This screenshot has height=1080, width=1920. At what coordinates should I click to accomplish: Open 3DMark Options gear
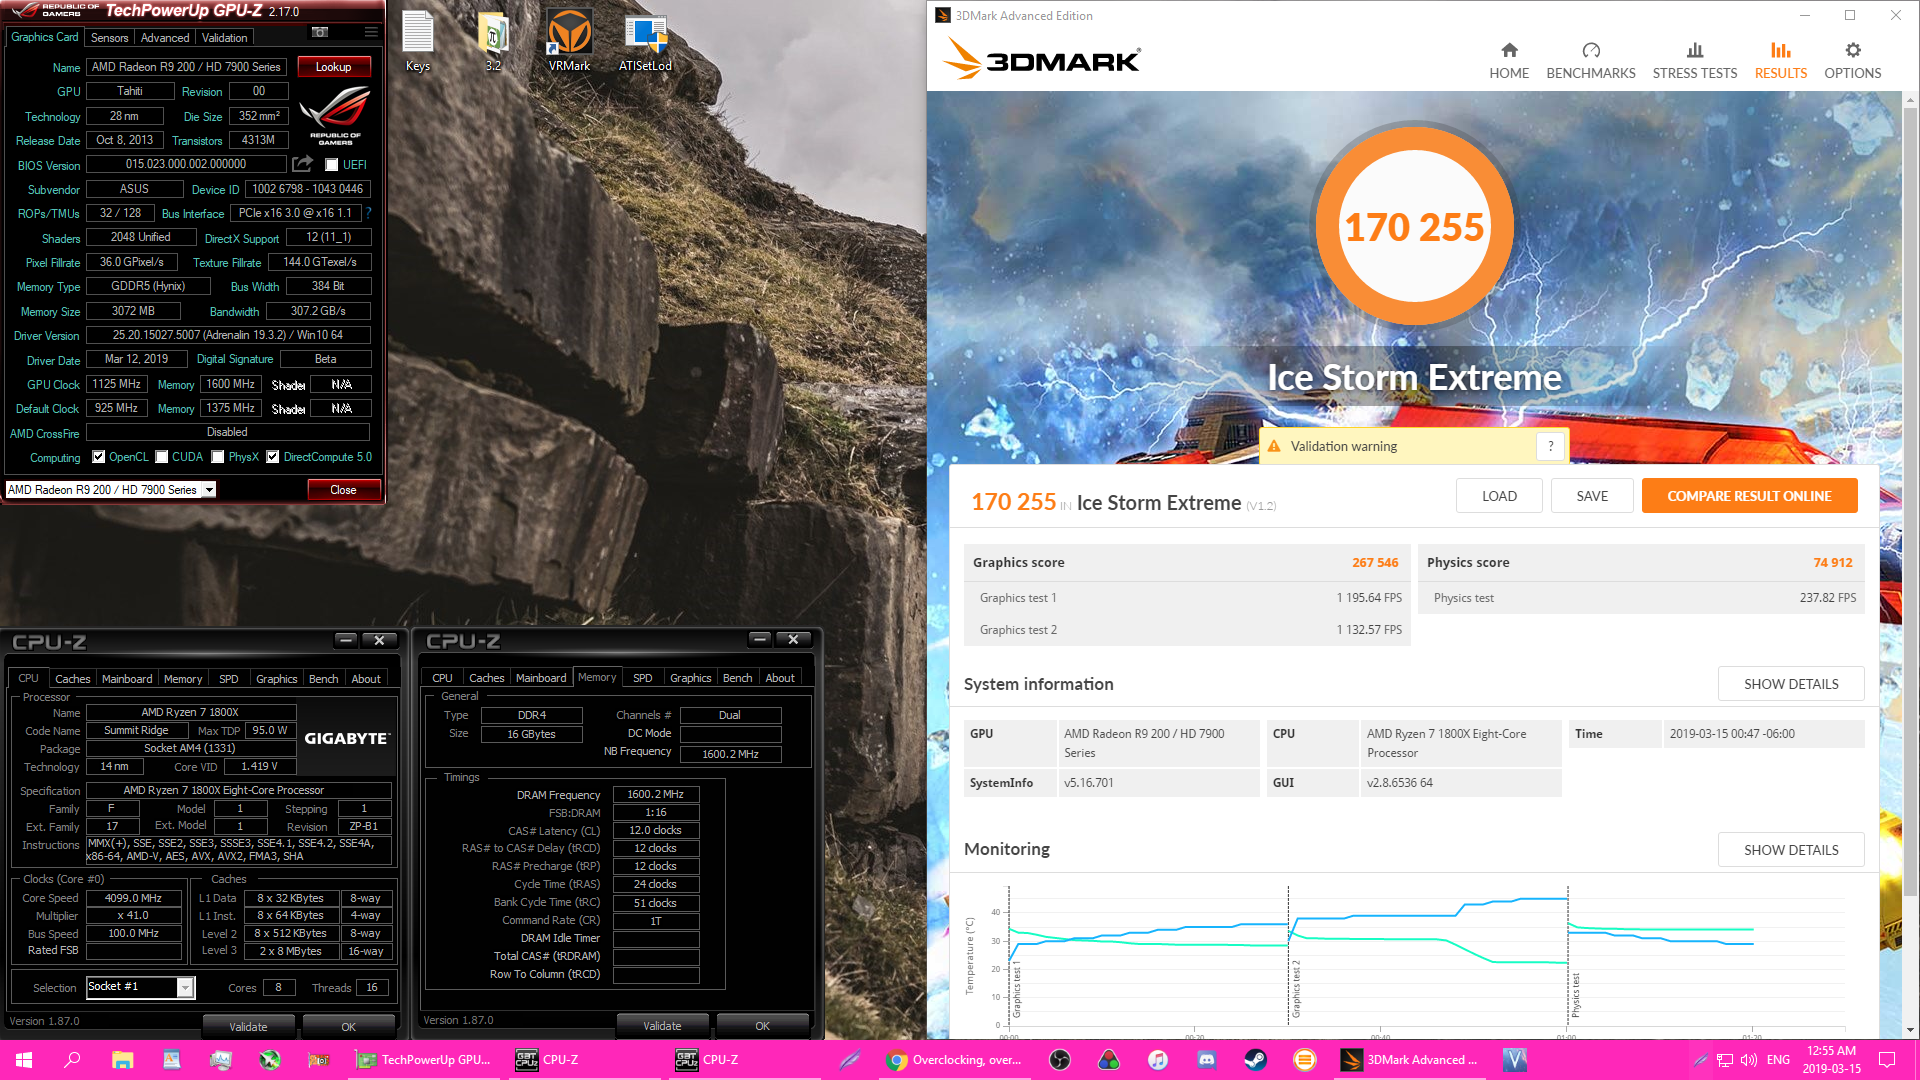click(1853, 60)
